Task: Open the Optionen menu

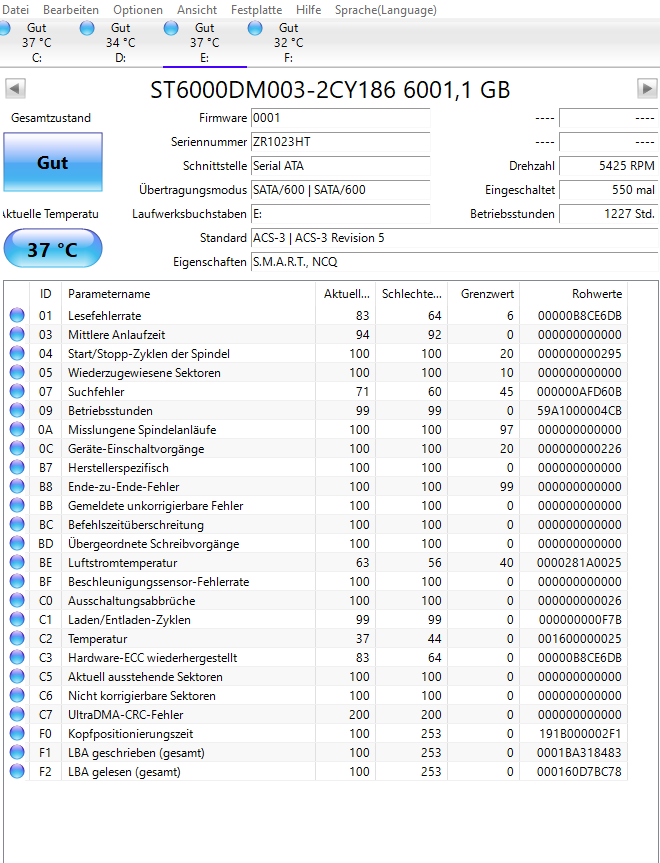Action: tap(138, 9)
